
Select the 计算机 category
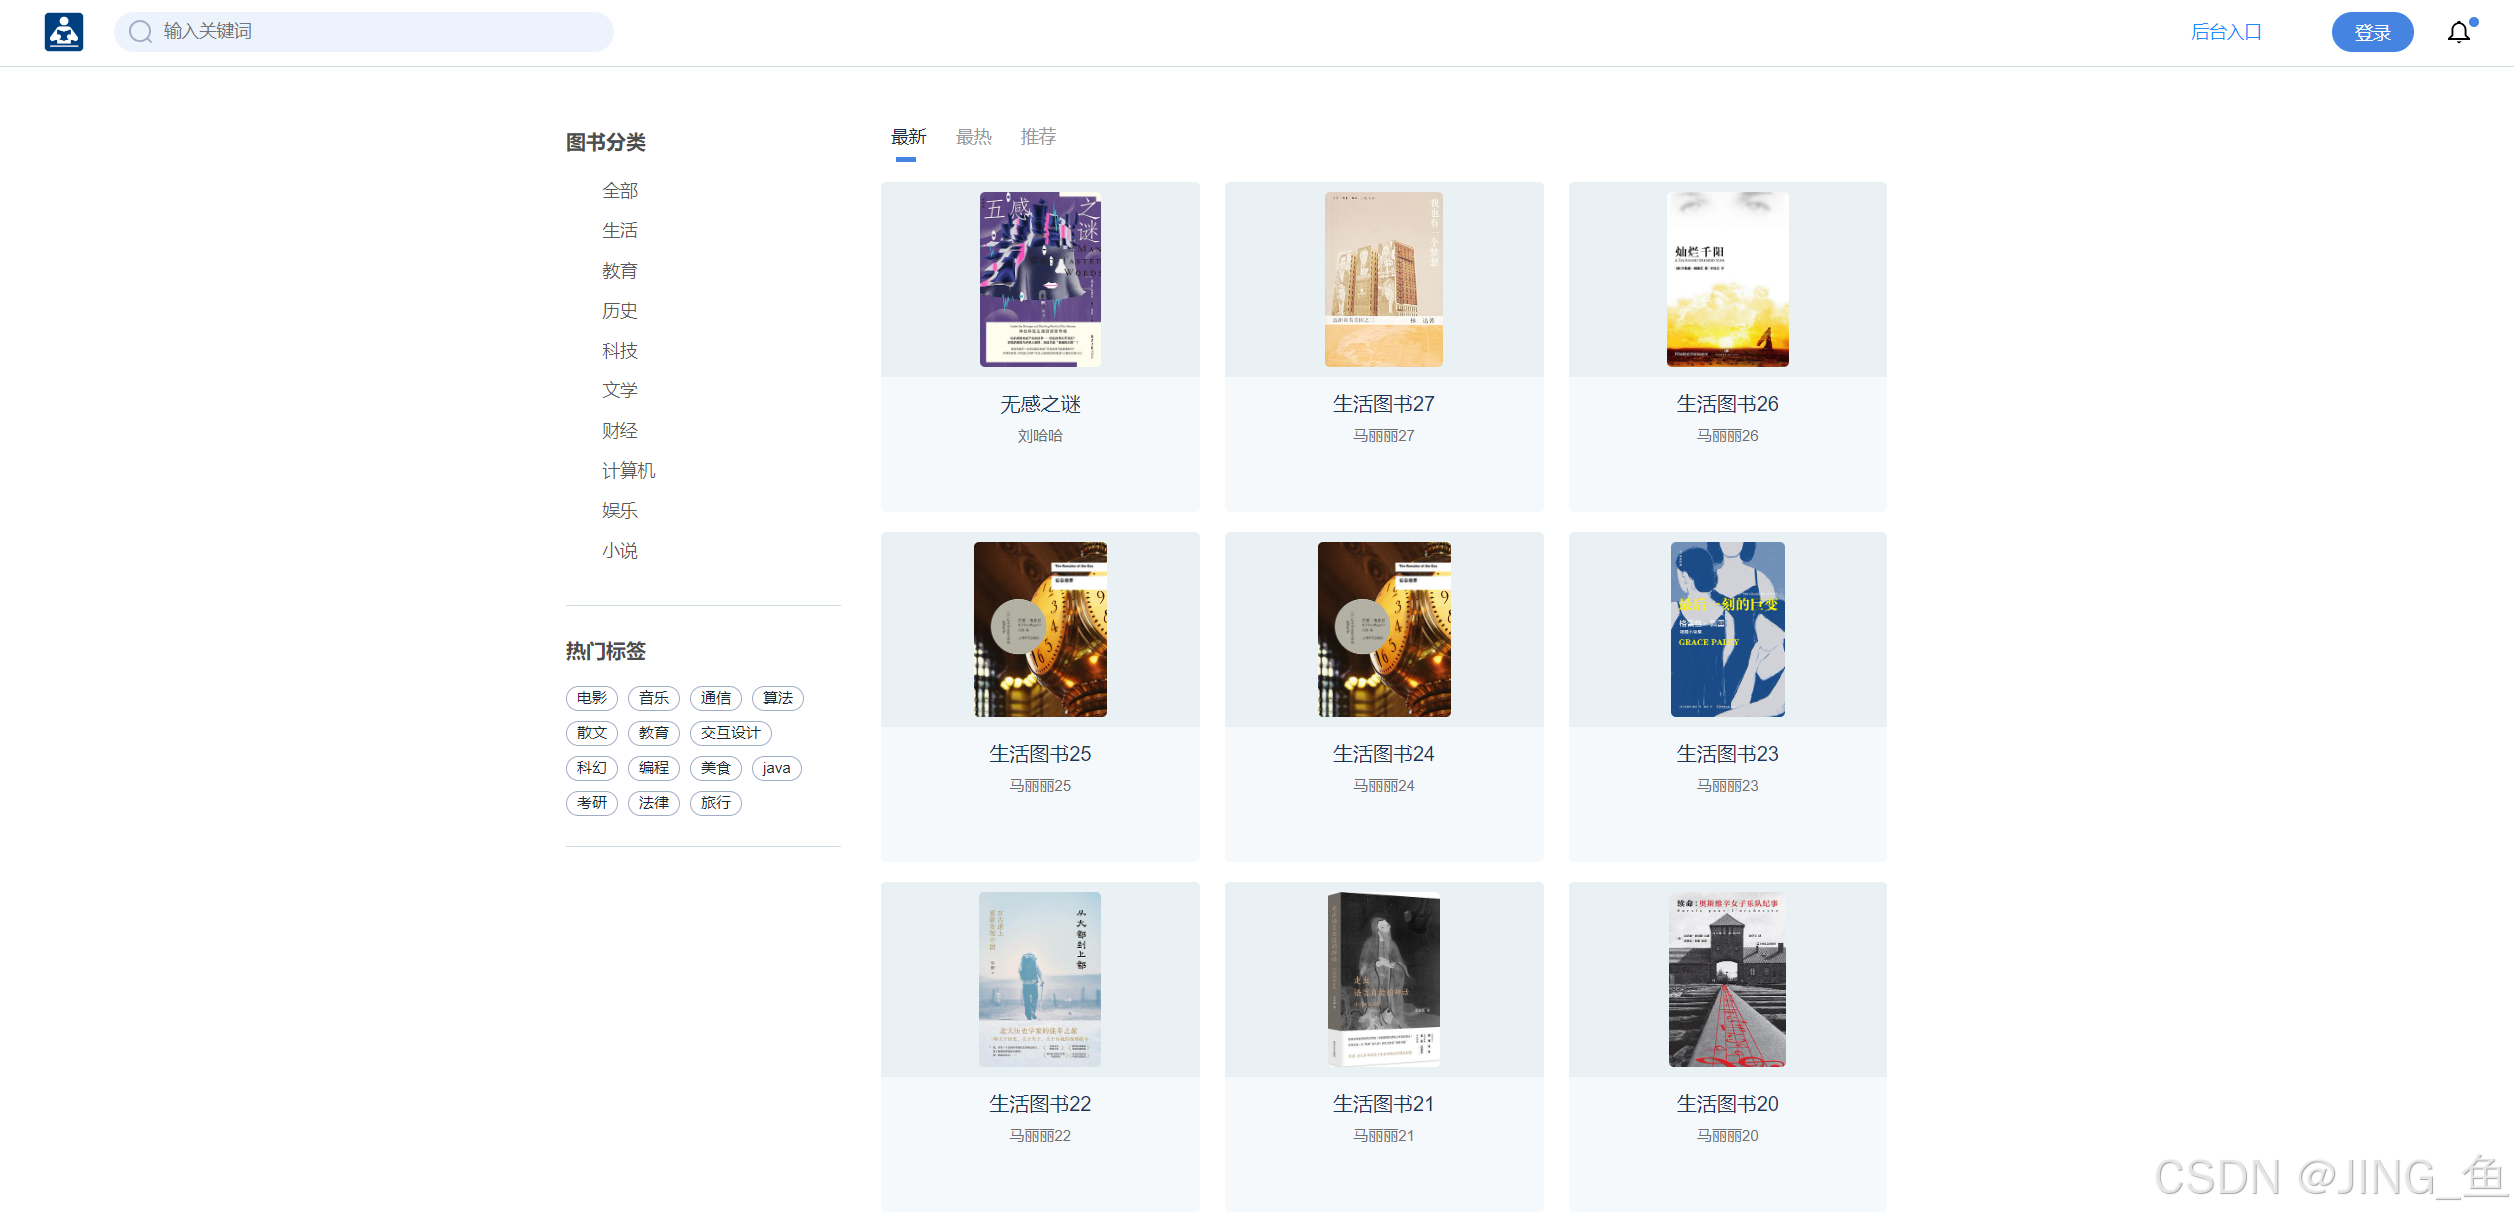(628, 471)
